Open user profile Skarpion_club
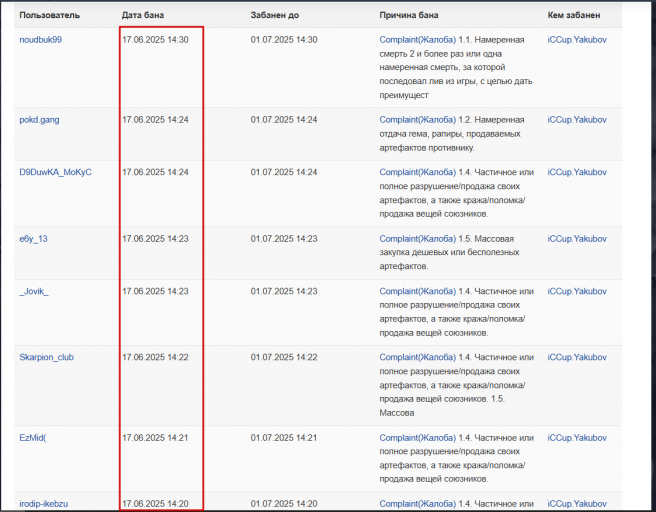This screenshot has height=512, width=656. click(46, 357)
